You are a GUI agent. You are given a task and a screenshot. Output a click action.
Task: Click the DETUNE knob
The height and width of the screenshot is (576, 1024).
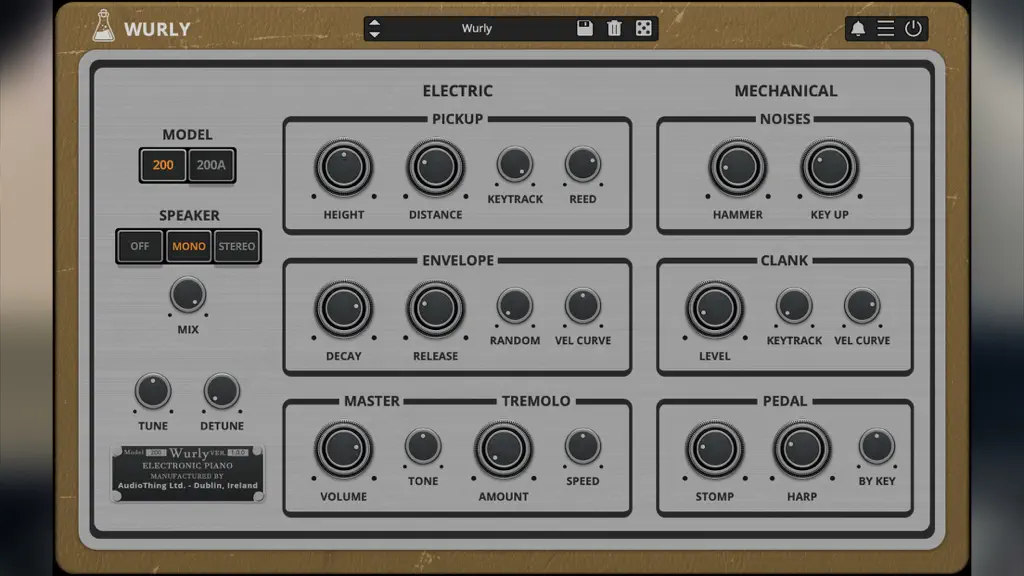[221, 391]
